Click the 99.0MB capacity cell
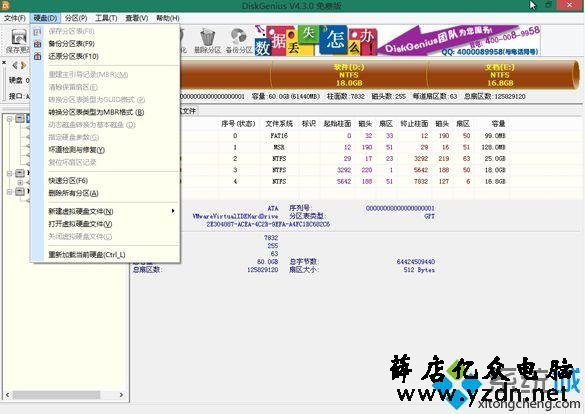 [x=495, y=136]
